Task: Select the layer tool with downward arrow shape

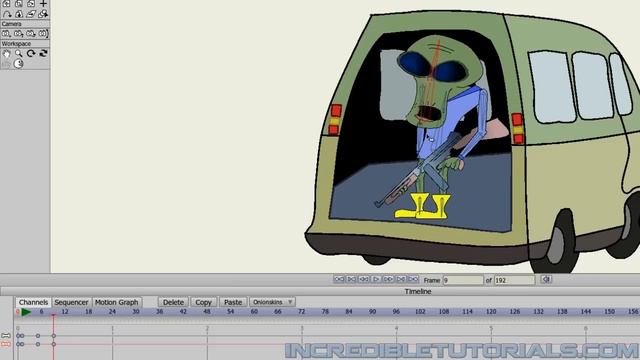Action: coord(19,14)
